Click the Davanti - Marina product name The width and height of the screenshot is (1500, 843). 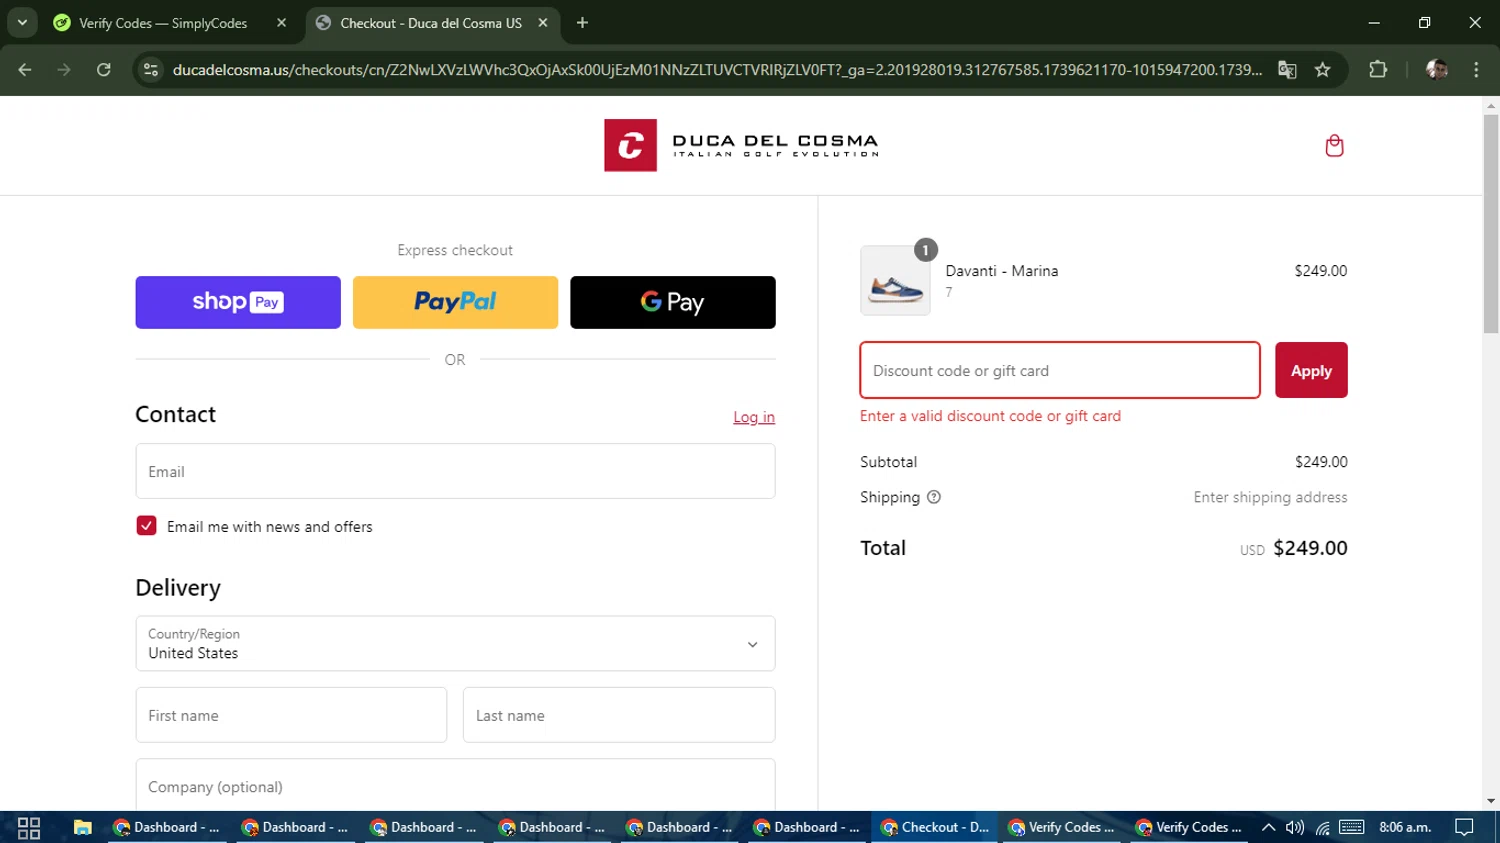pos(1002,271)
